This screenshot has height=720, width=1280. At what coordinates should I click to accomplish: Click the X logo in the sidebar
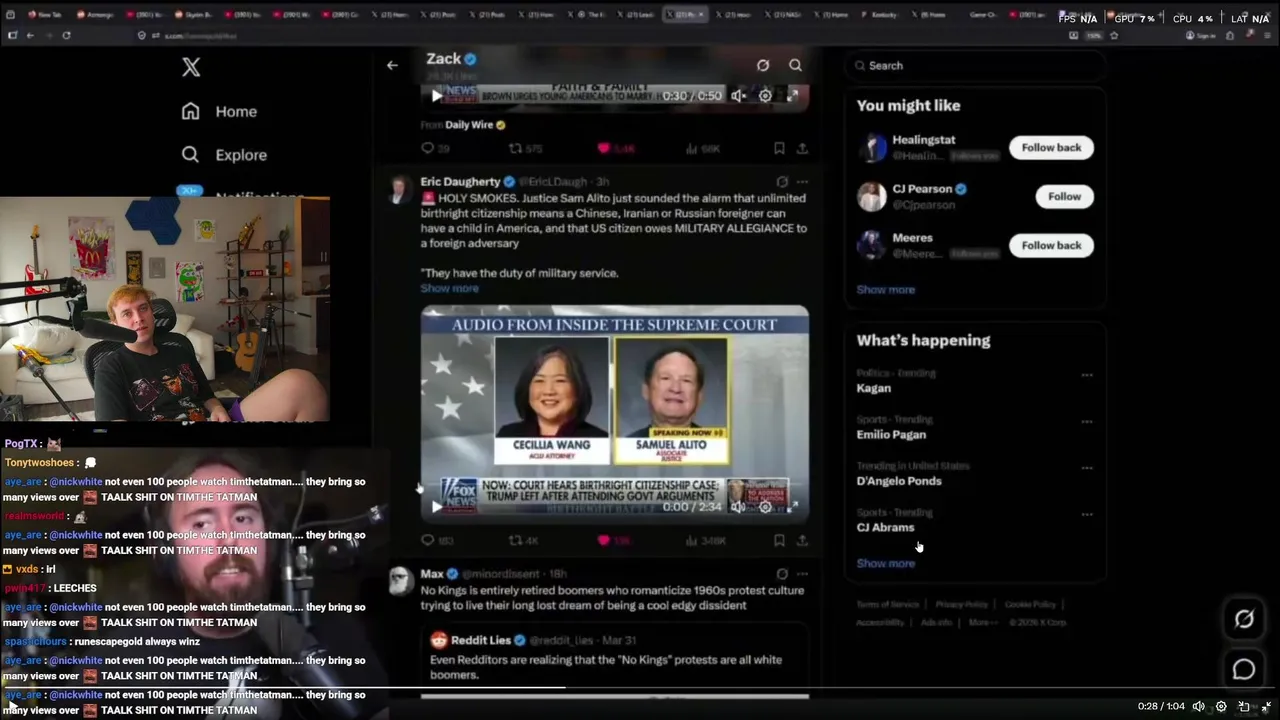click(191, 67)
